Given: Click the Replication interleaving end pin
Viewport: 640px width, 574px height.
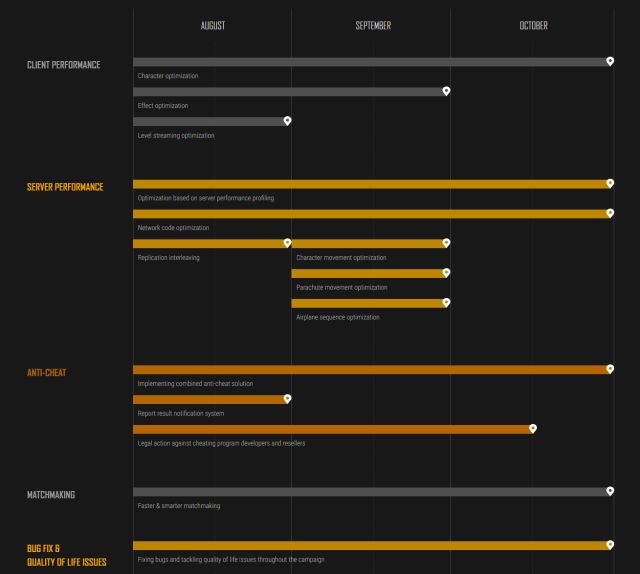Looking at the screenshot, I should click(287, 243).
